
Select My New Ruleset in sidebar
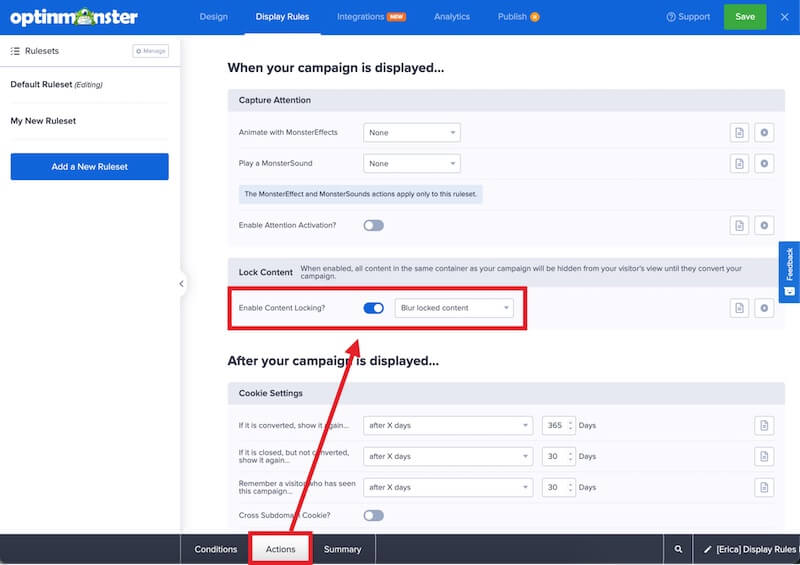click(43, 121)
